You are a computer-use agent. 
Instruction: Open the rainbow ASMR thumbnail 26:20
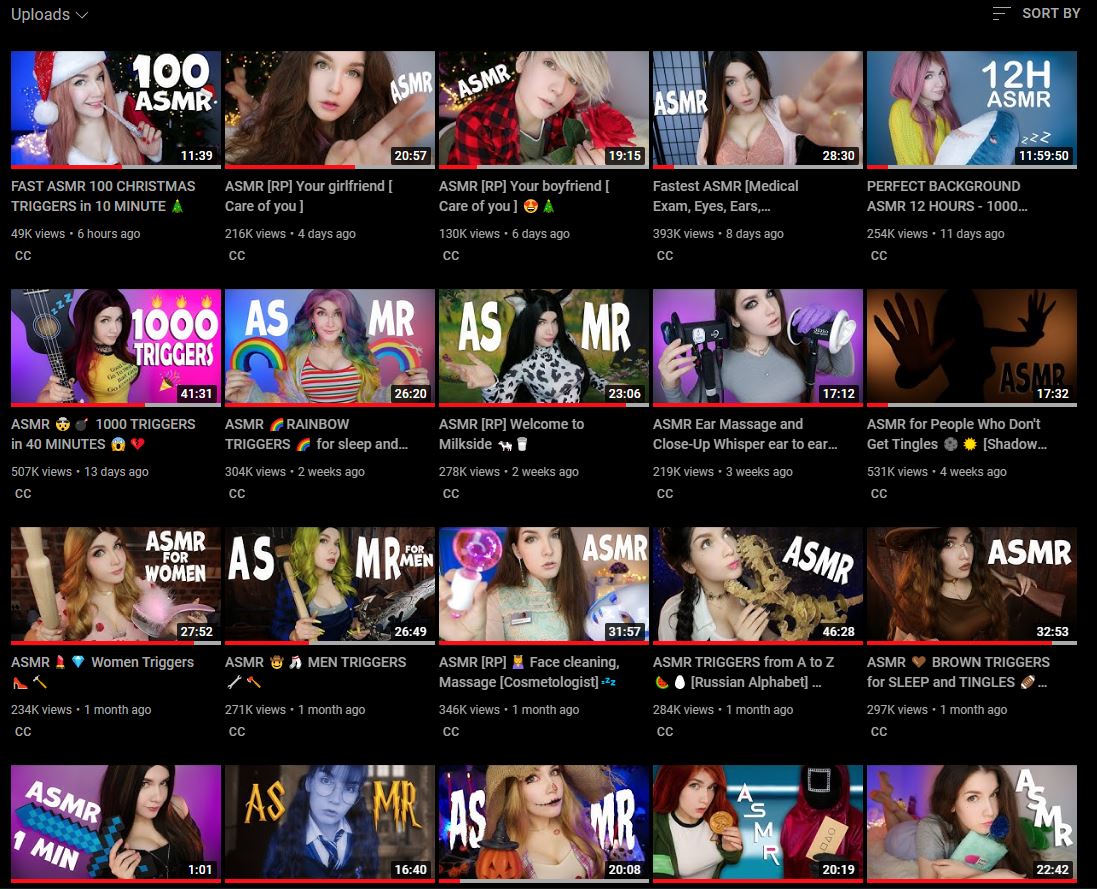click(330, 347)
